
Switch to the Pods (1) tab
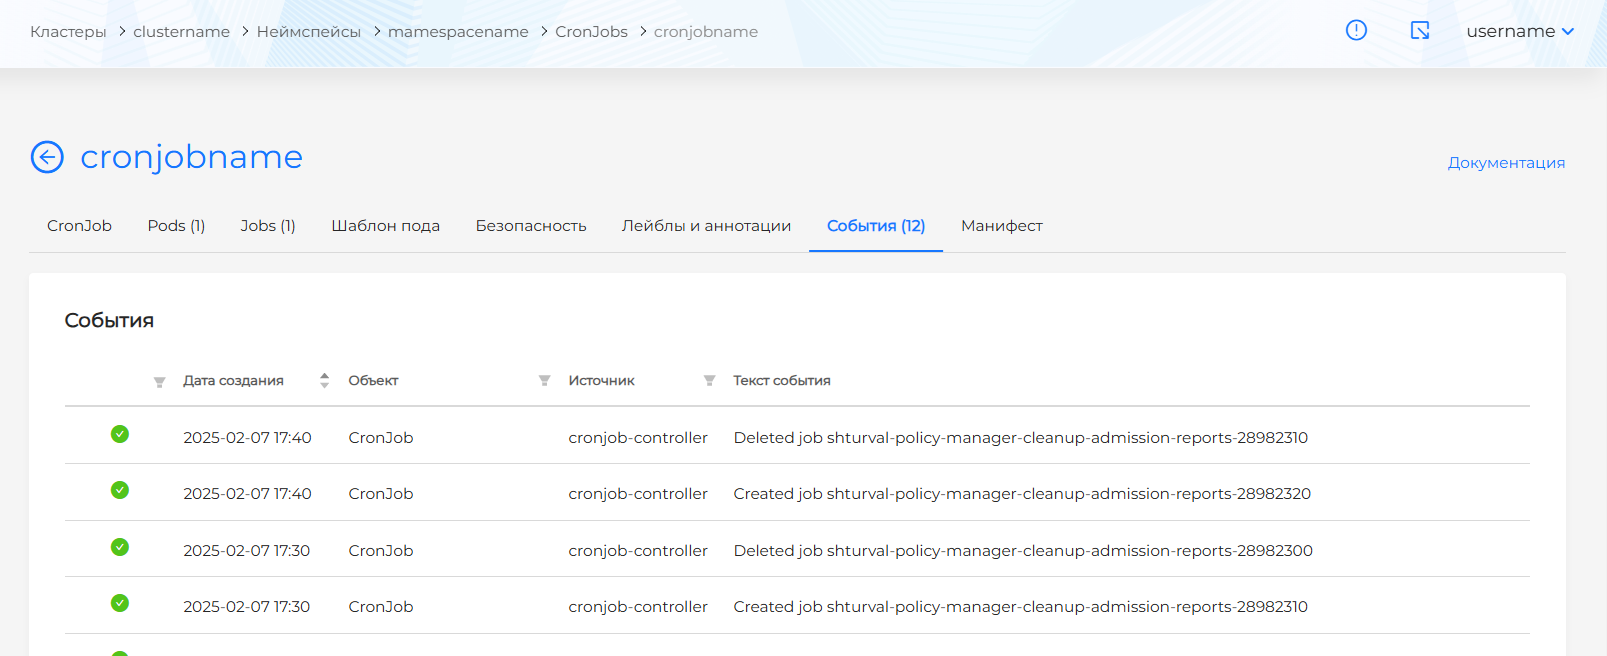point(176,226)
